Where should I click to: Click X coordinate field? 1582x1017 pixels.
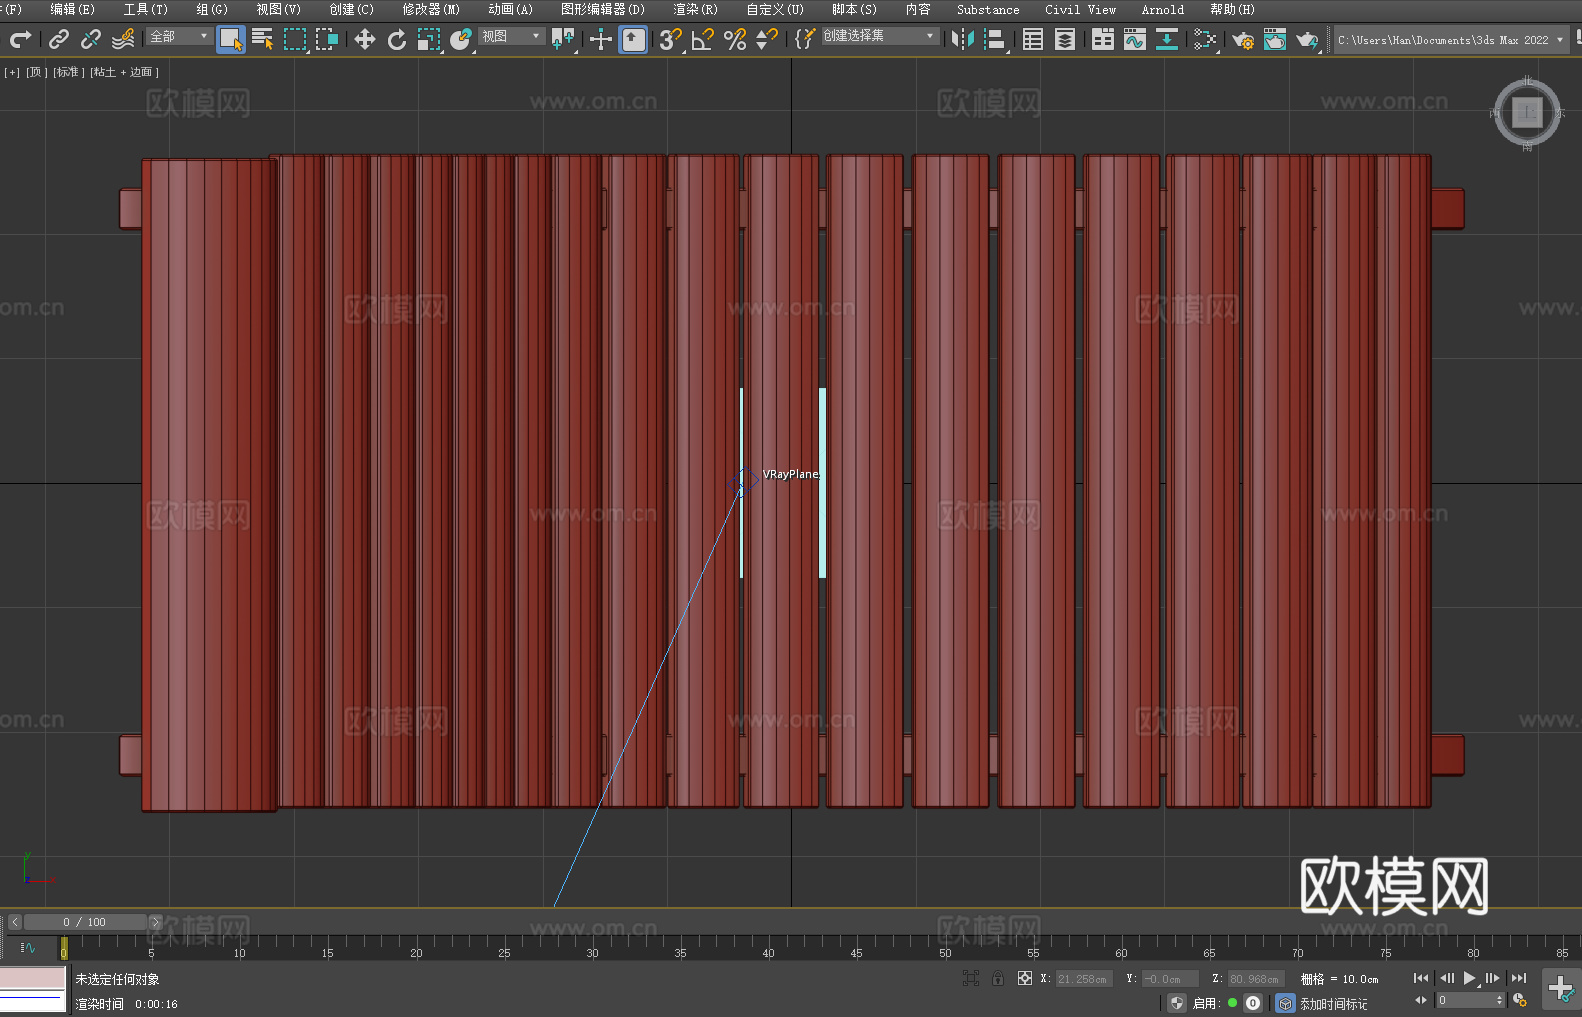[x=1084, y=979]
